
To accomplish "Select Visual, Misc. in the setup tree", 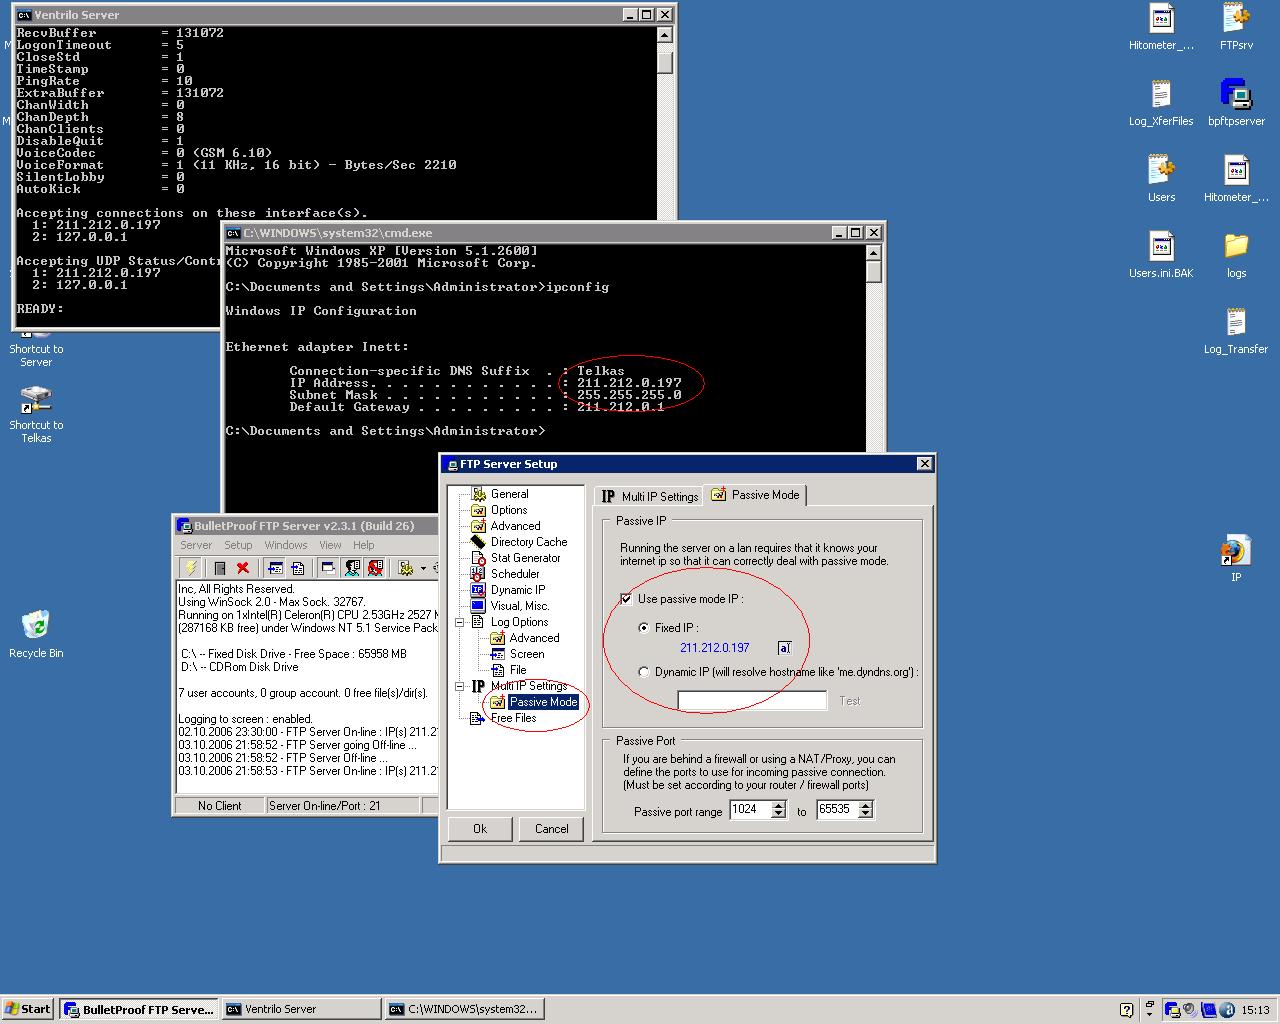I will click(520, 606).
